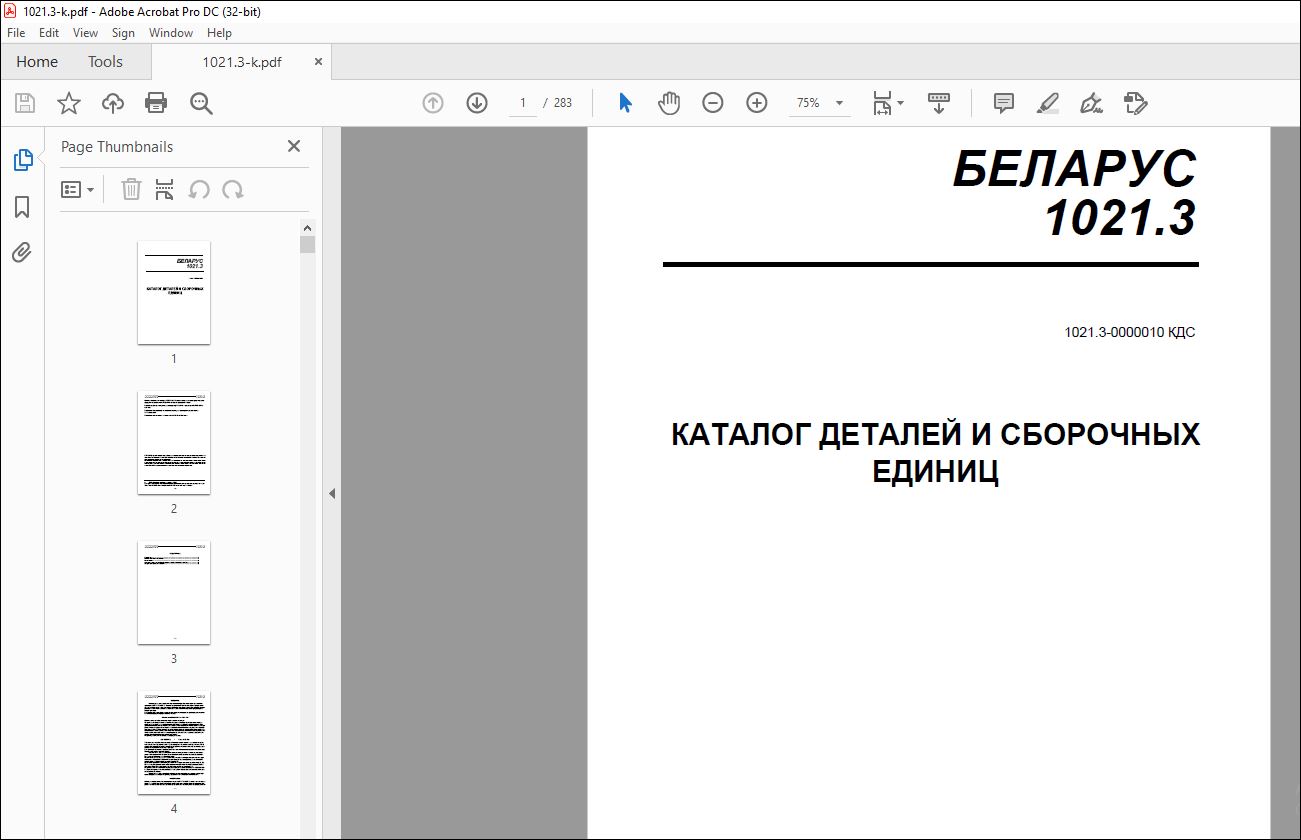Open the Attachments paperclip panel
Screen dimensions: 1301x840
[x=22, y=253]
